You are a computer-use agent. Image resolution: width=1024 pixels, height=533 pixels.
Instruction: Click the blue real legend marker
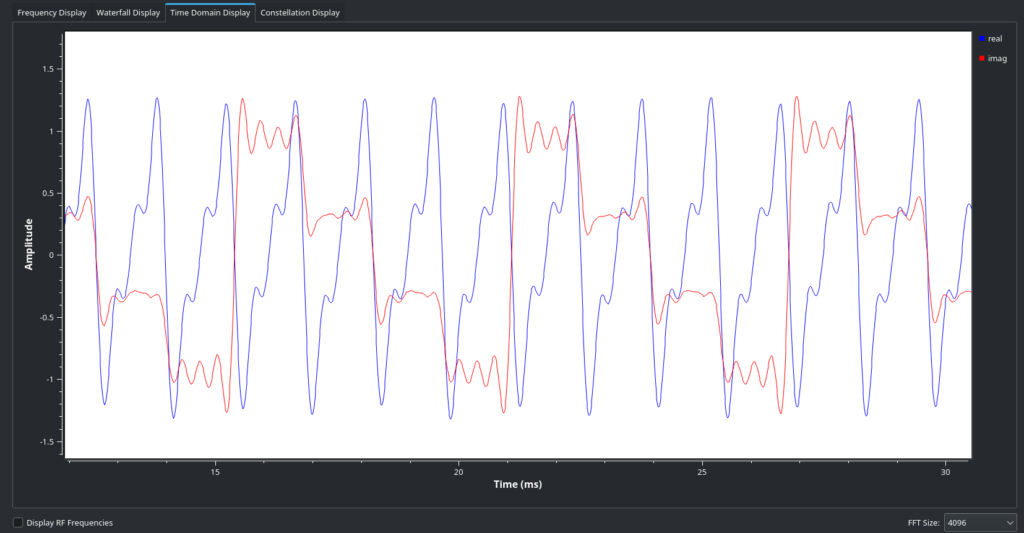coord(982,39)
